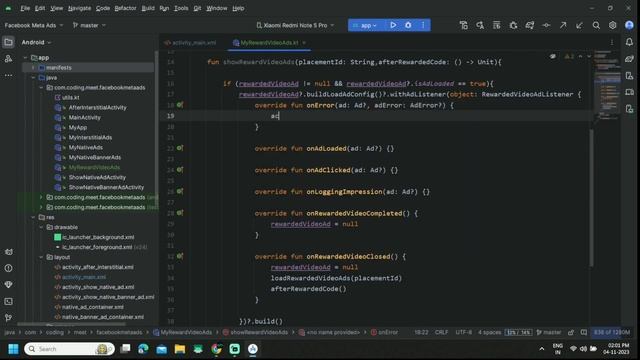
Task: Open MyNativeBannerAds in project tree
Action: (95, 157)
